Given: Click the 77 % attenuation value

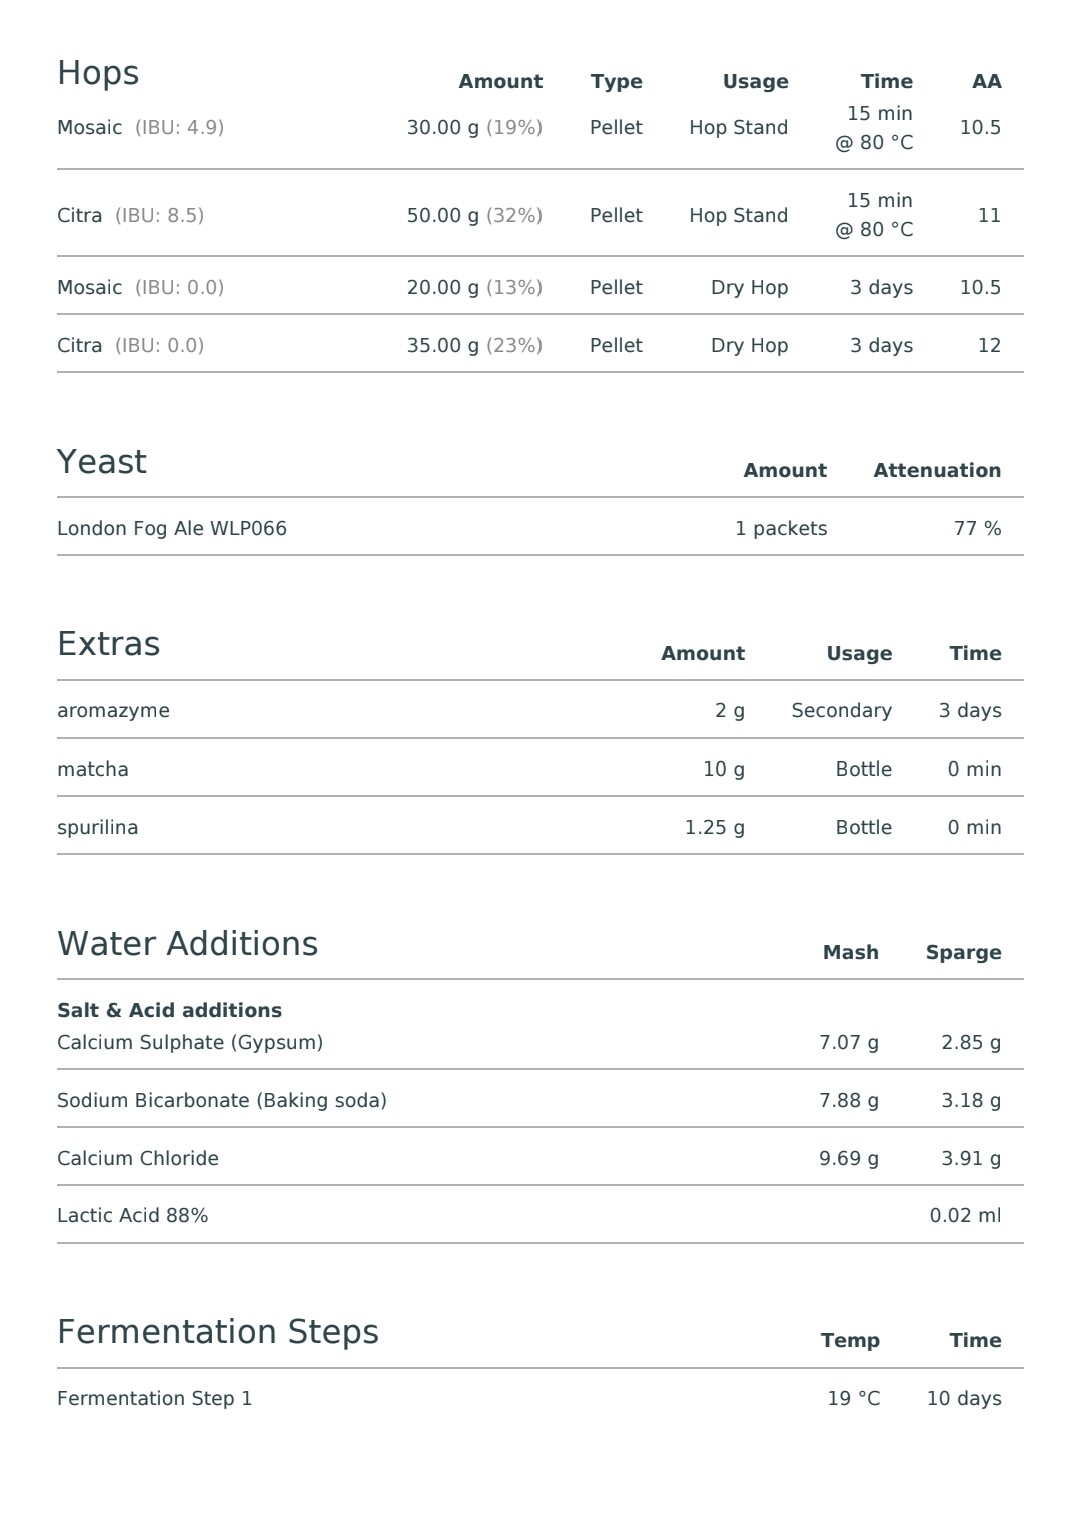Looking at the screenshot, I should tap(977, 529).
